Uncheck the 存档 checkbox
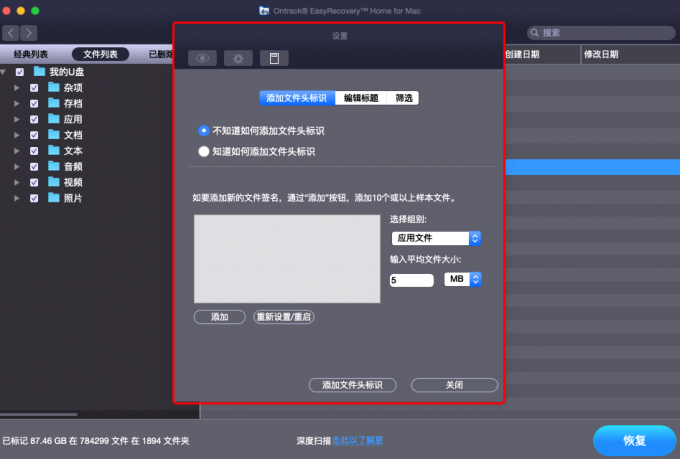 34,104
